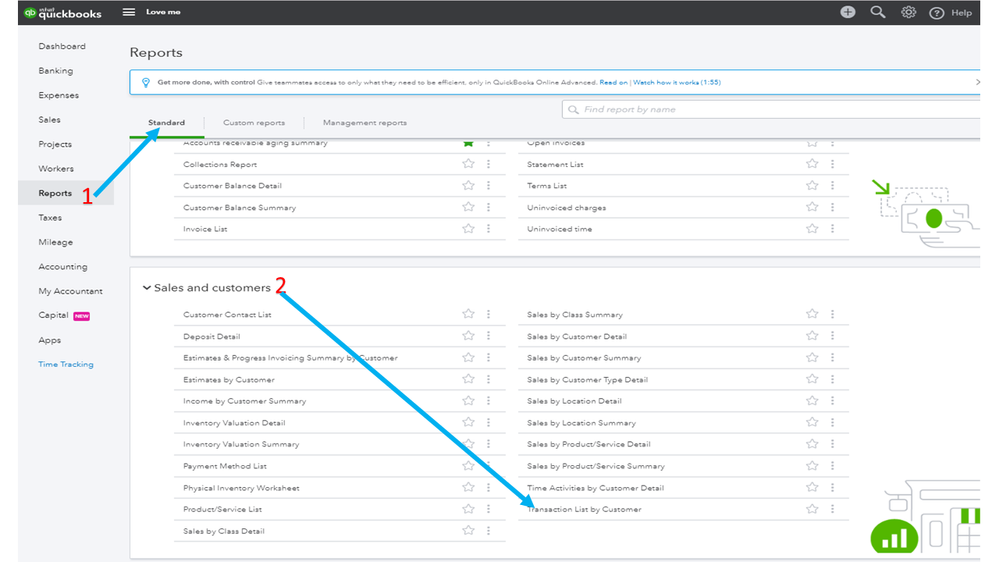999x562 pixels.
Task: Open more options for Sales by Class Summary
Action: click(832, 314)
